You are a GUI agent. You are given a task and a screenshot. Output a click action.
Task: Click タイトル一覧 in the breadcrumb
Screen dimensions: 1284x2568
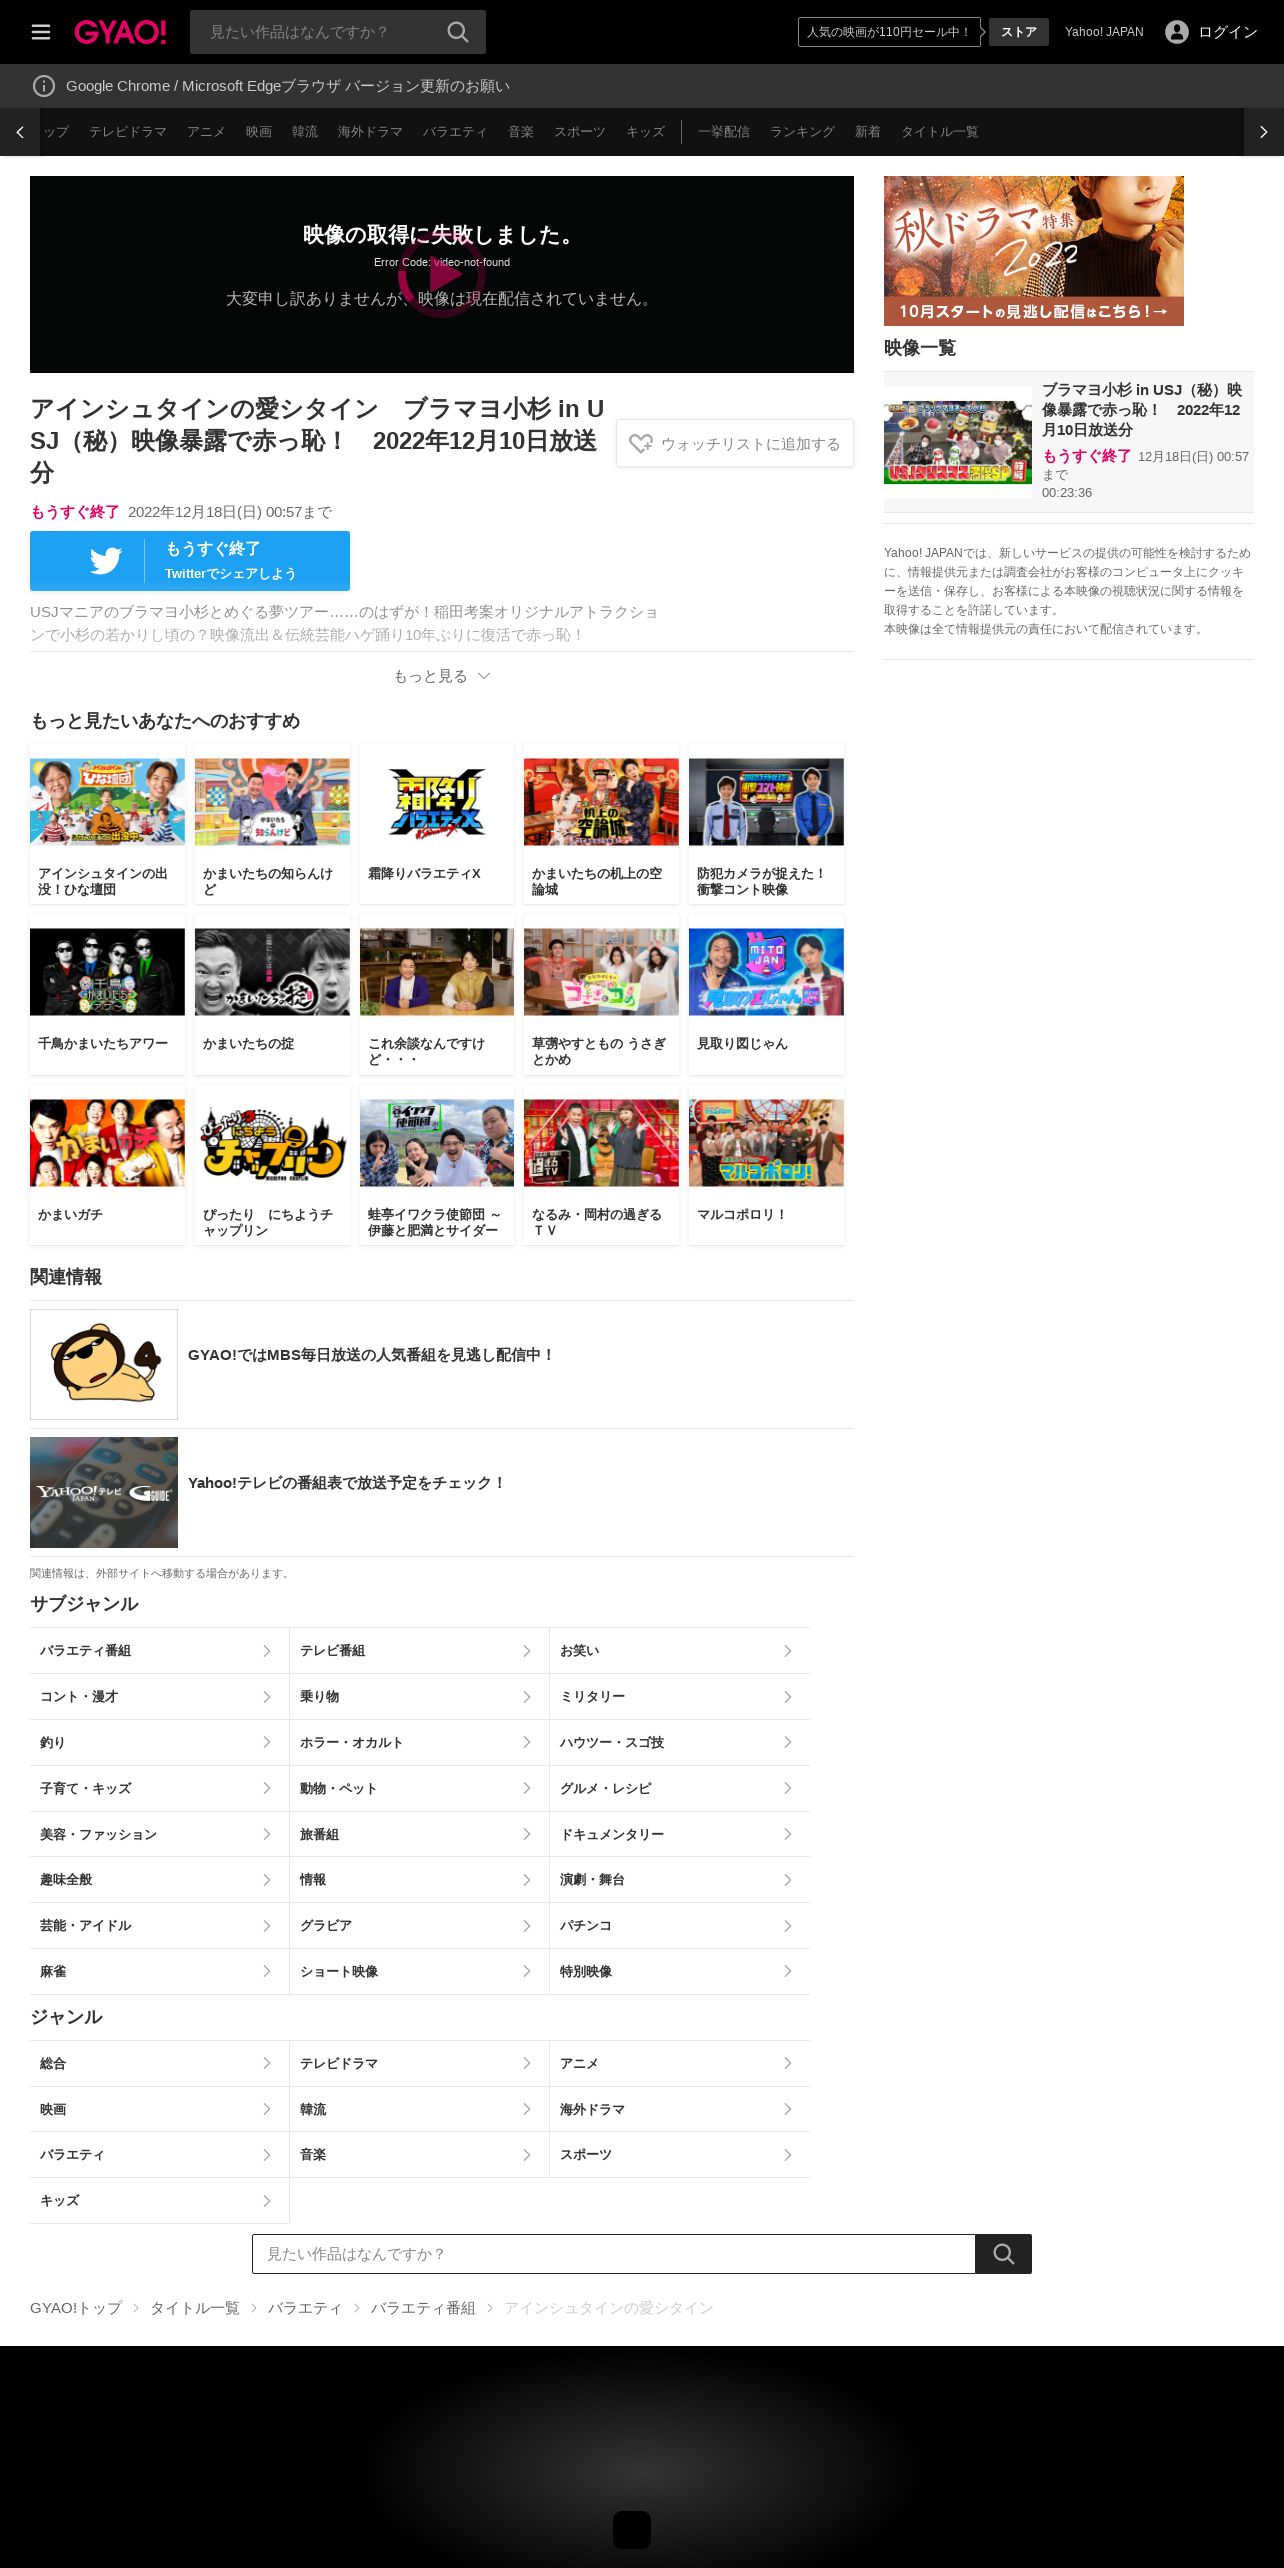195,2308
